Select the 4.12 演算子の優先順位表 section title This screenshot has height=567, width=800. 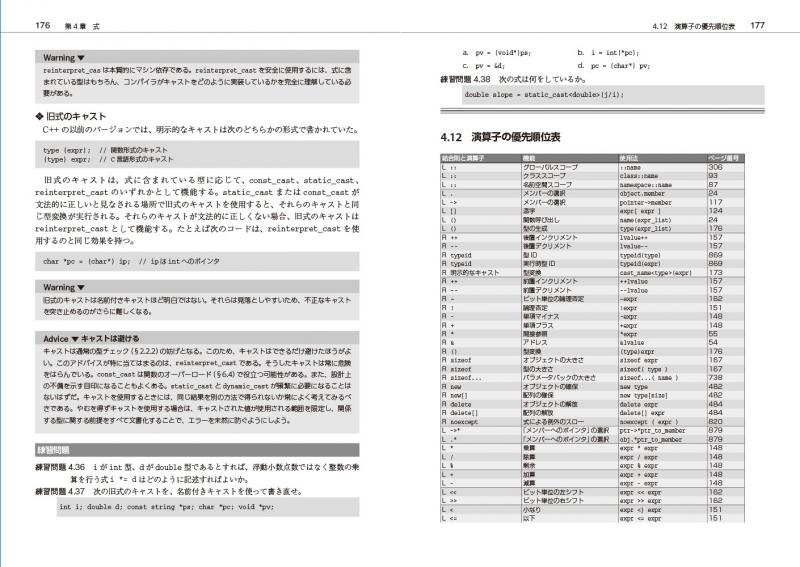click(x=500, y=137)
